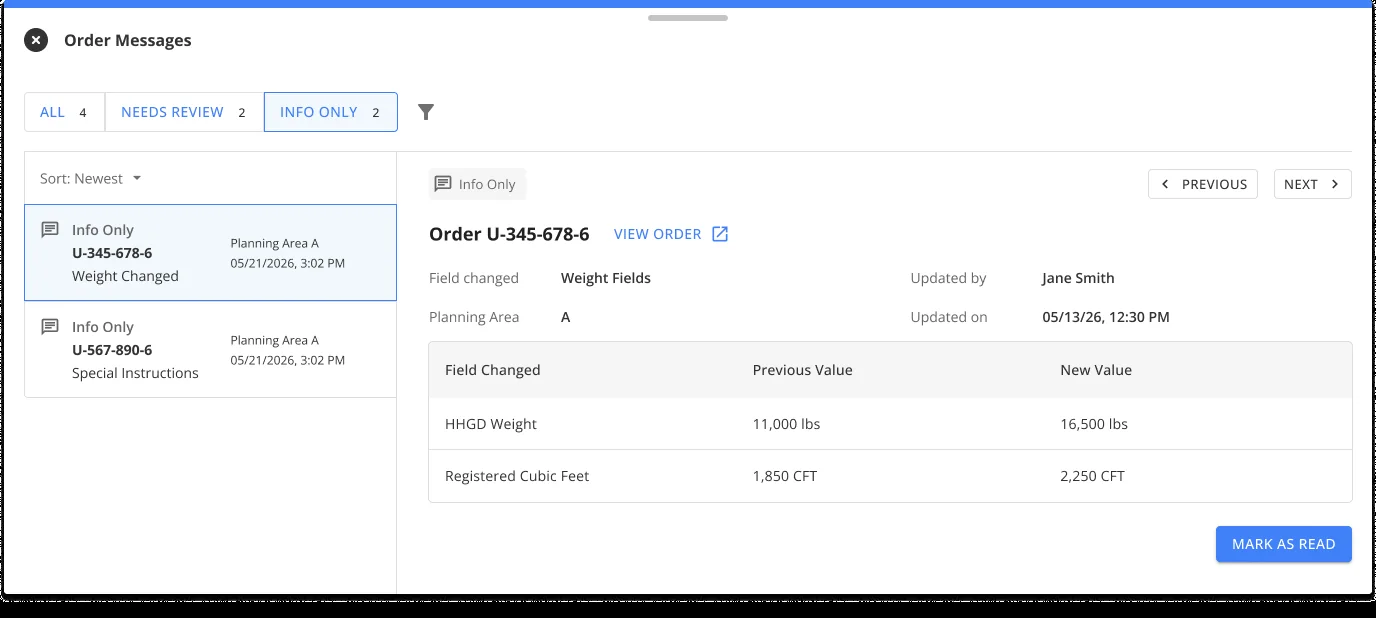Click the 2,250 CFT new value
This screenshot has height=618, width=1376.
pyautogui.click(x=1093, y=476)
